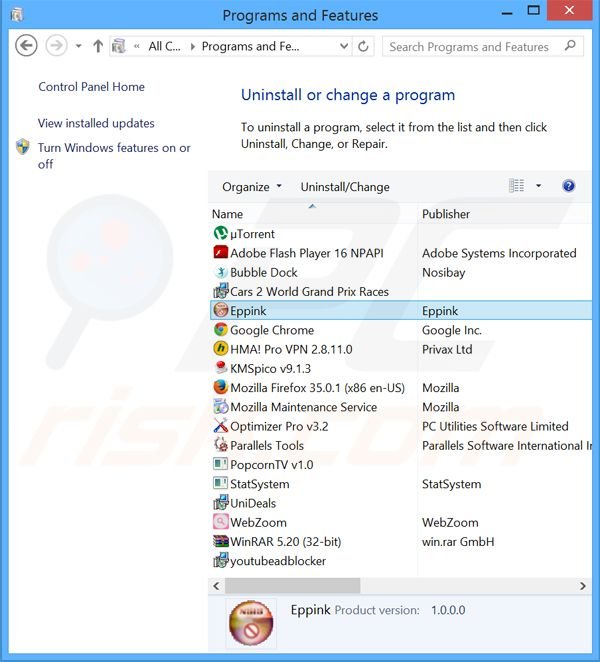Click the Google Chrome icon

tap(220, 329)
